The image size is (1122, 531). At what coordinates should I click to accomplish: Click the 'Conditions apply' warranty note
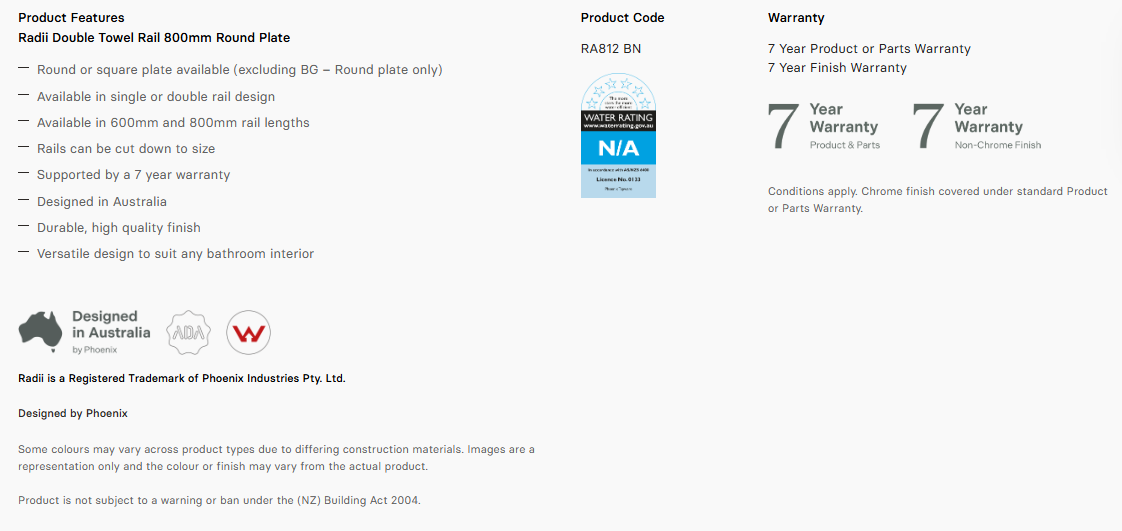click(x=937, y=200)
